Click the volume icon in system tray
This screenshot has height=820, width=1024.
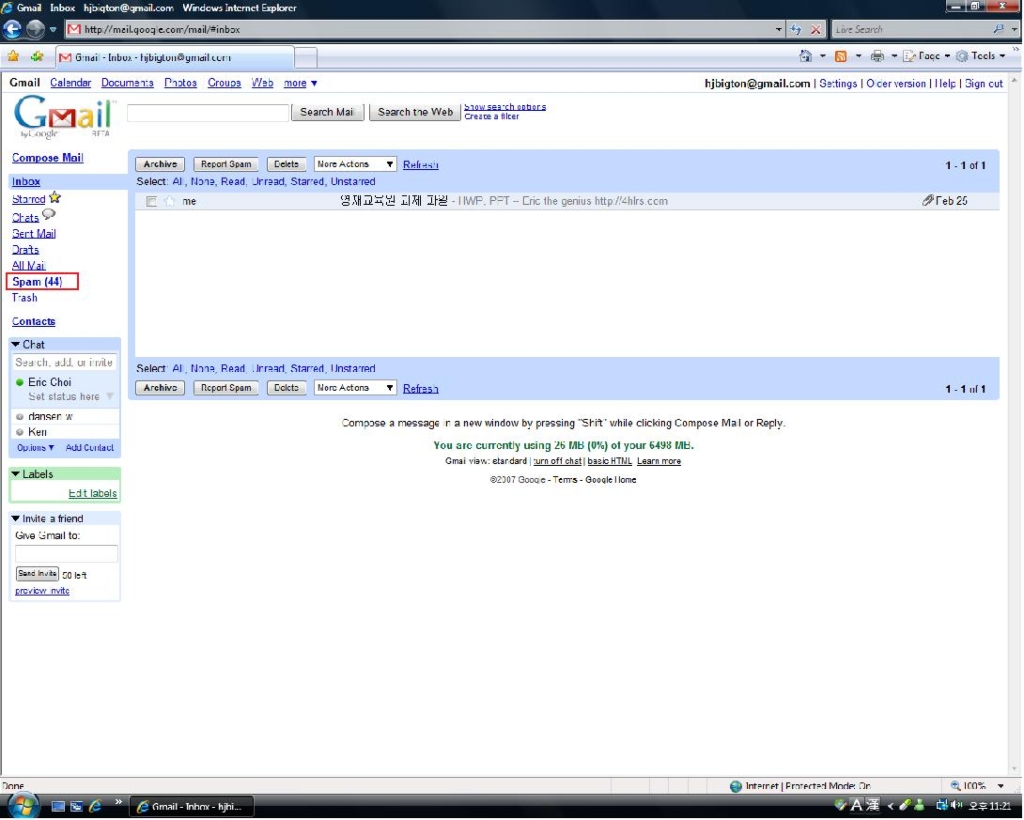tap(956, 806)
